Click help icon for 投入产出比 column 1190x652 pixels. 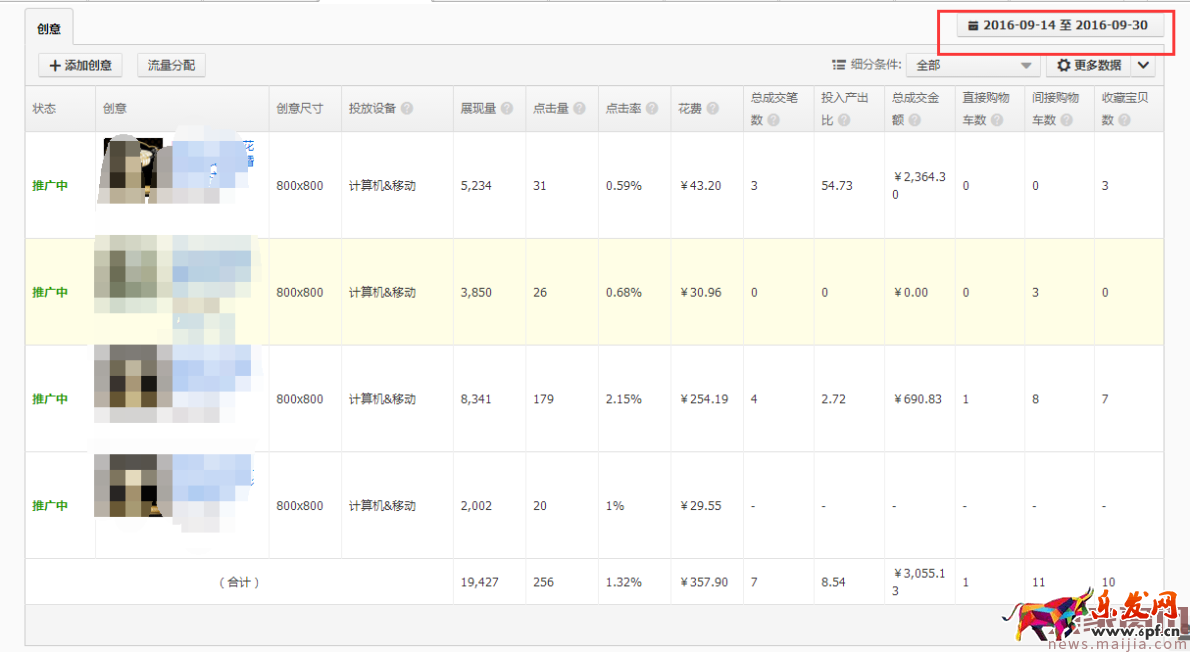844,120
